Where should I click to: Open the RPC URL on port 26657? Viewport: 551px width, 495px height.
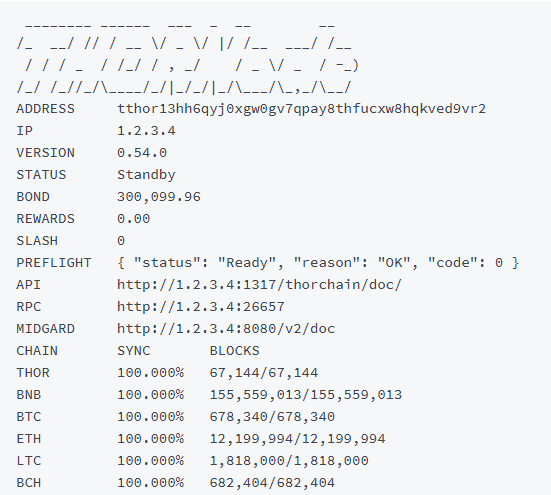coord(201,307)
